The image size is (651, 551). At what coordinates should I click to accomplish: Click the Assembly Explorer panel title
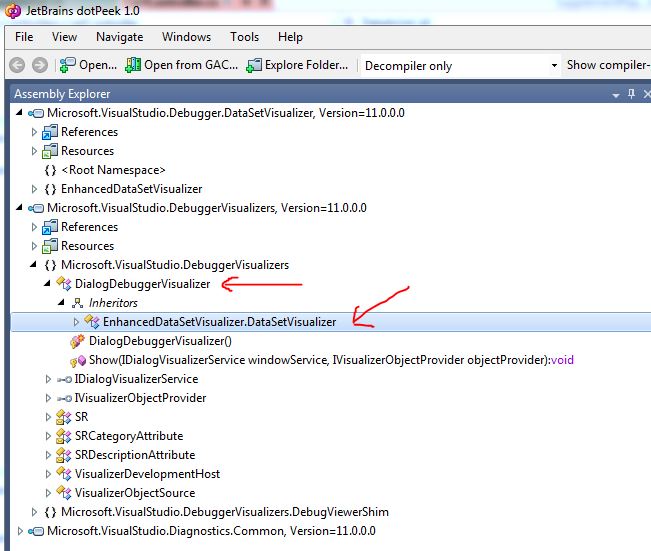[x=62, y=94]
